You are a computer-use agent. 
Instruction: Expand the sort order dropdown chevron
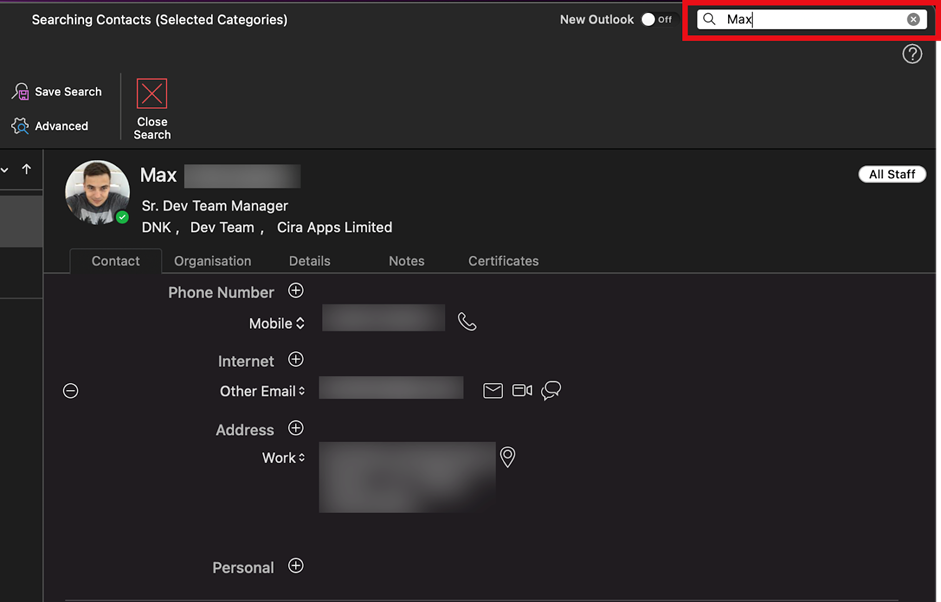pos(5,170)
